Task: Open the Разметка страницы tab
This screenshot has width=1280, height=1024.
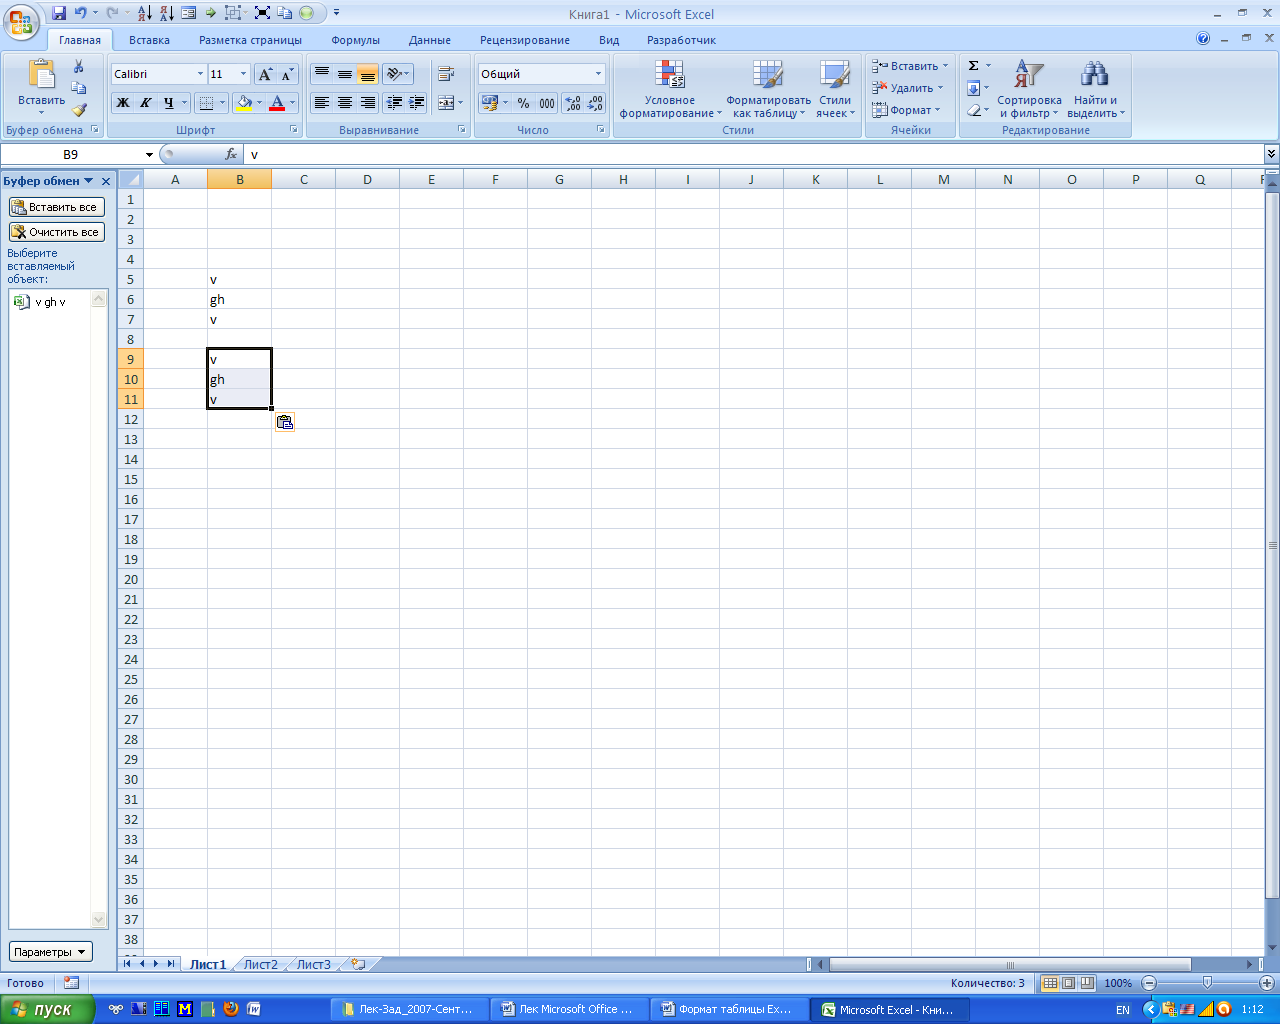Action: (x=250, y=40)
